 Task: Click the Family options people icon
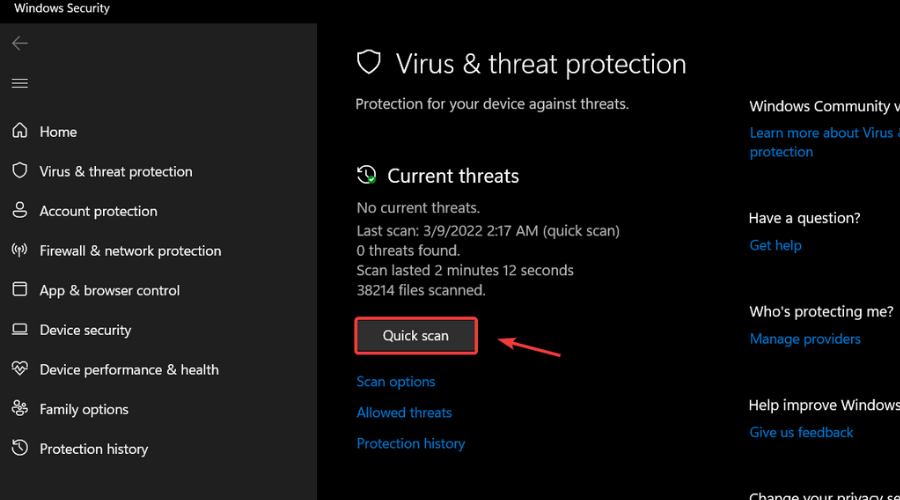tap(20, 409)
